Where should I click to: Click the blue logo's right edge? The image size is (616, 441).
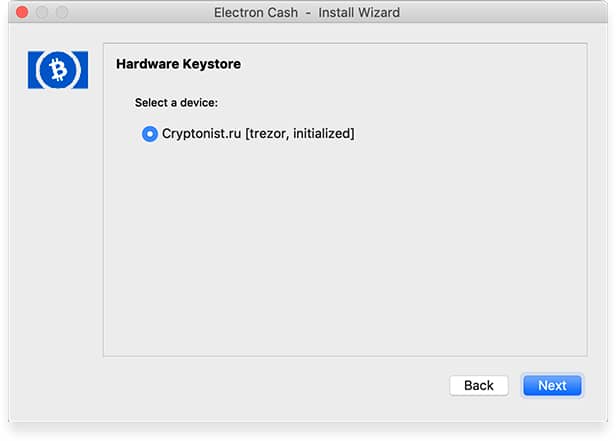pyautogui.click(x=84, y=70)
